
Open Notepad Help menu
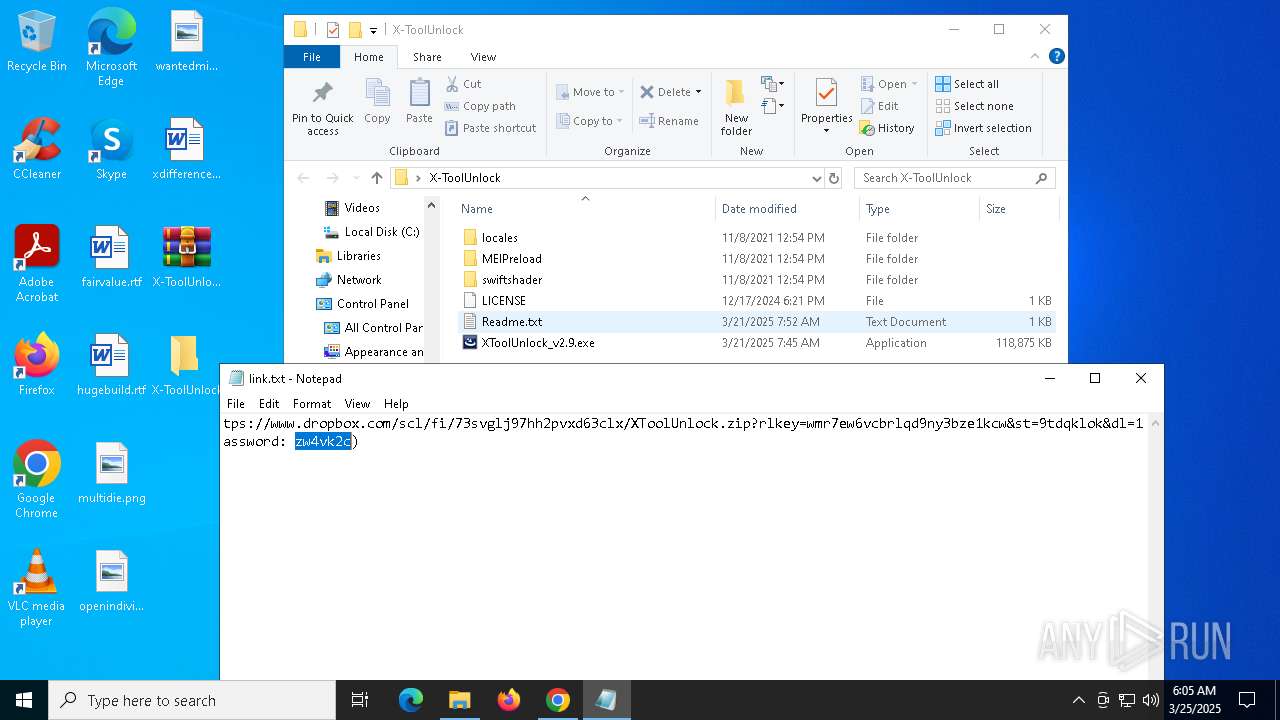pyautogui.click(x=396, y=404)
